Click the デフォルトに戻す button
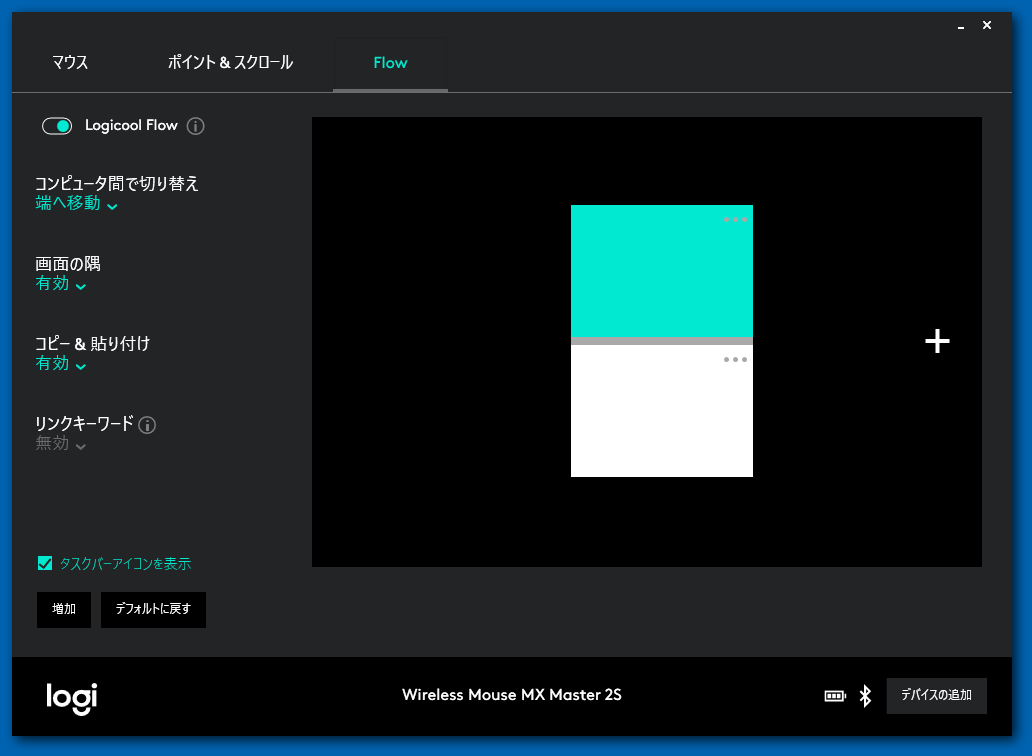Screen dimensions: 1032x756 [x=153, y=609]
